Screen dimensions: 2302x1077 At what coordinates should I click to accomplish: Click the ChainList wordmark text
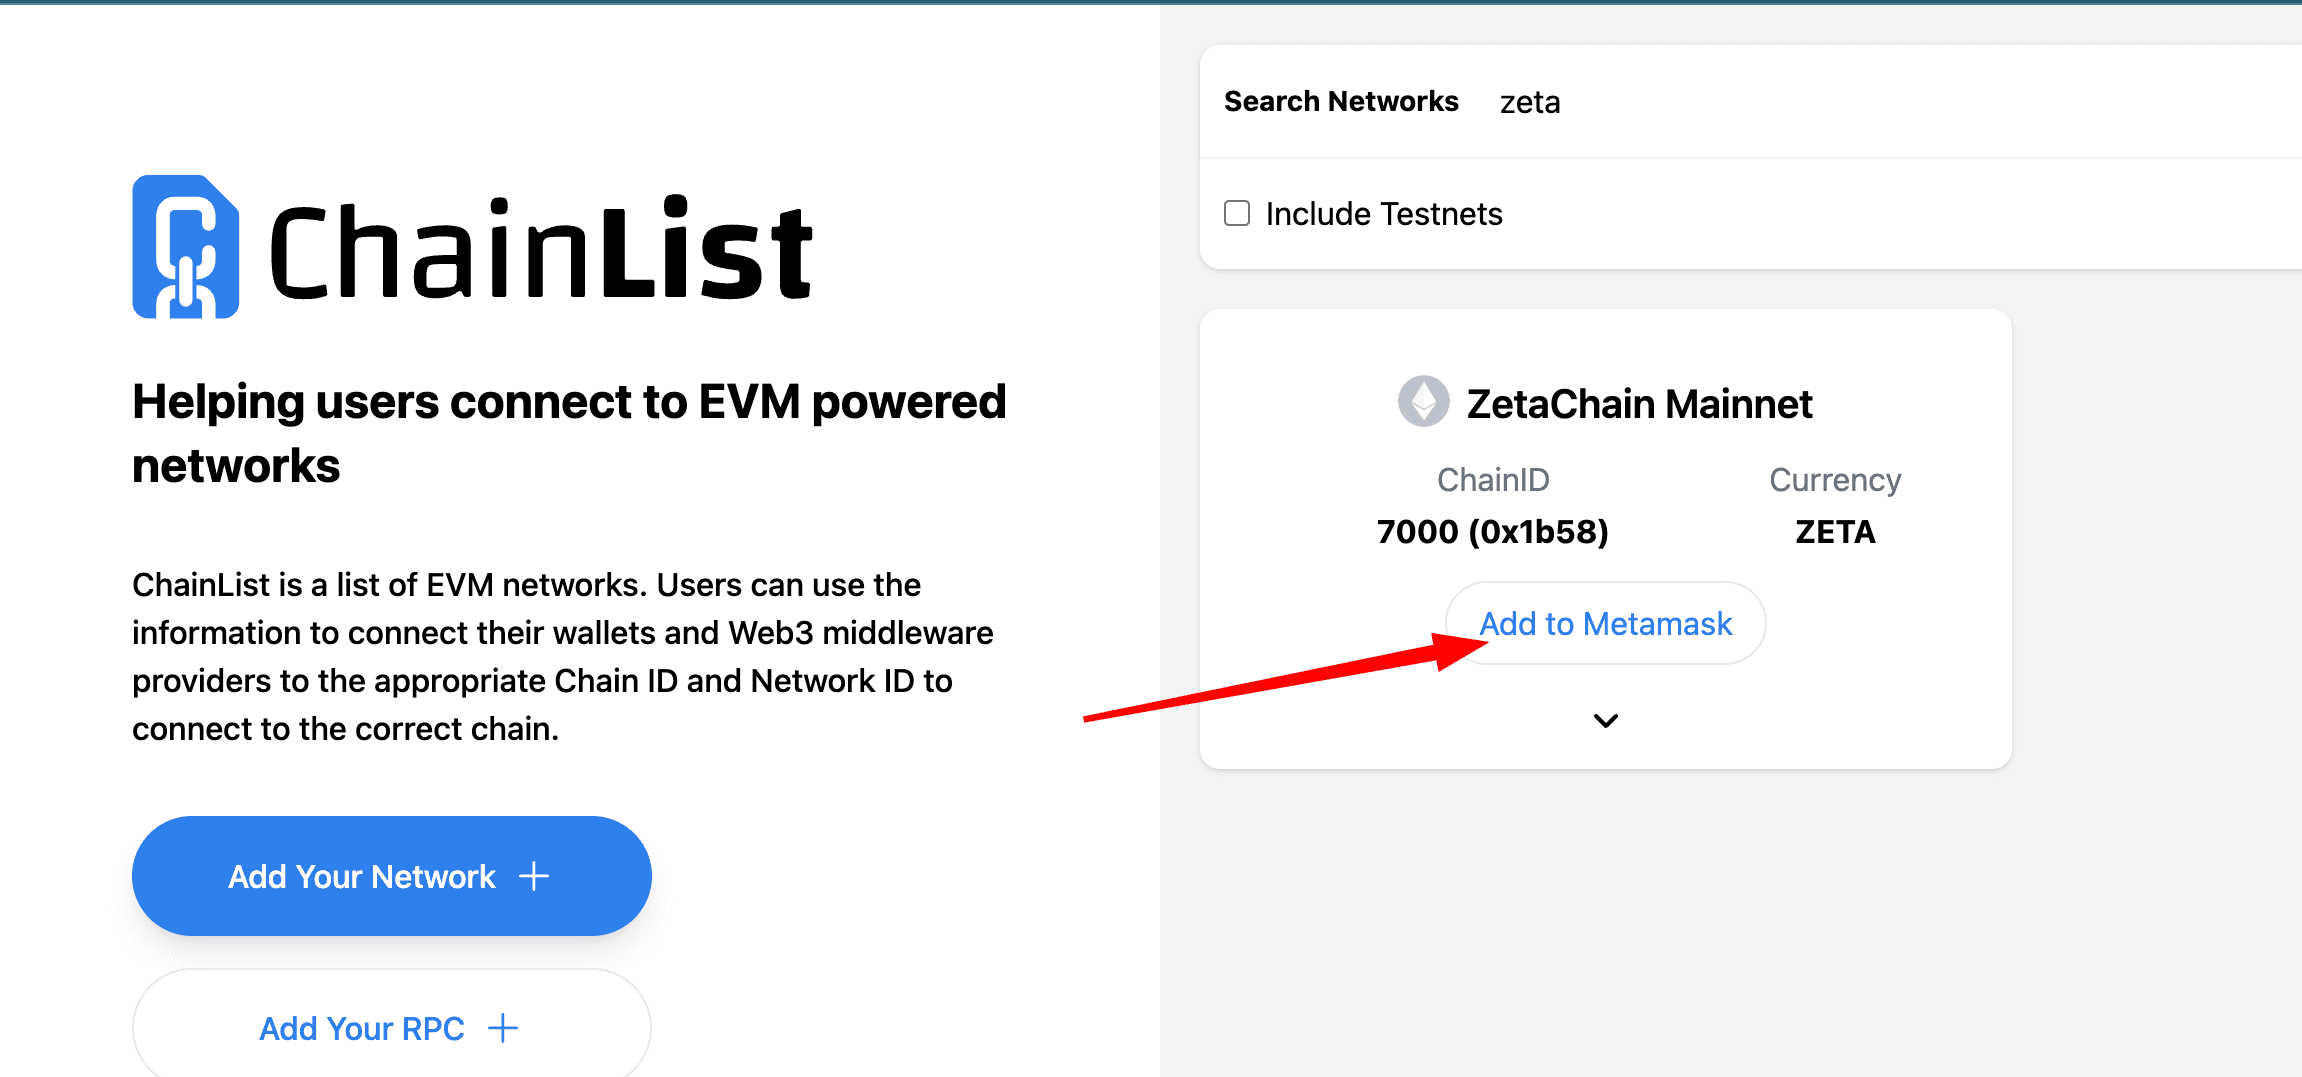tap(541, 248)
